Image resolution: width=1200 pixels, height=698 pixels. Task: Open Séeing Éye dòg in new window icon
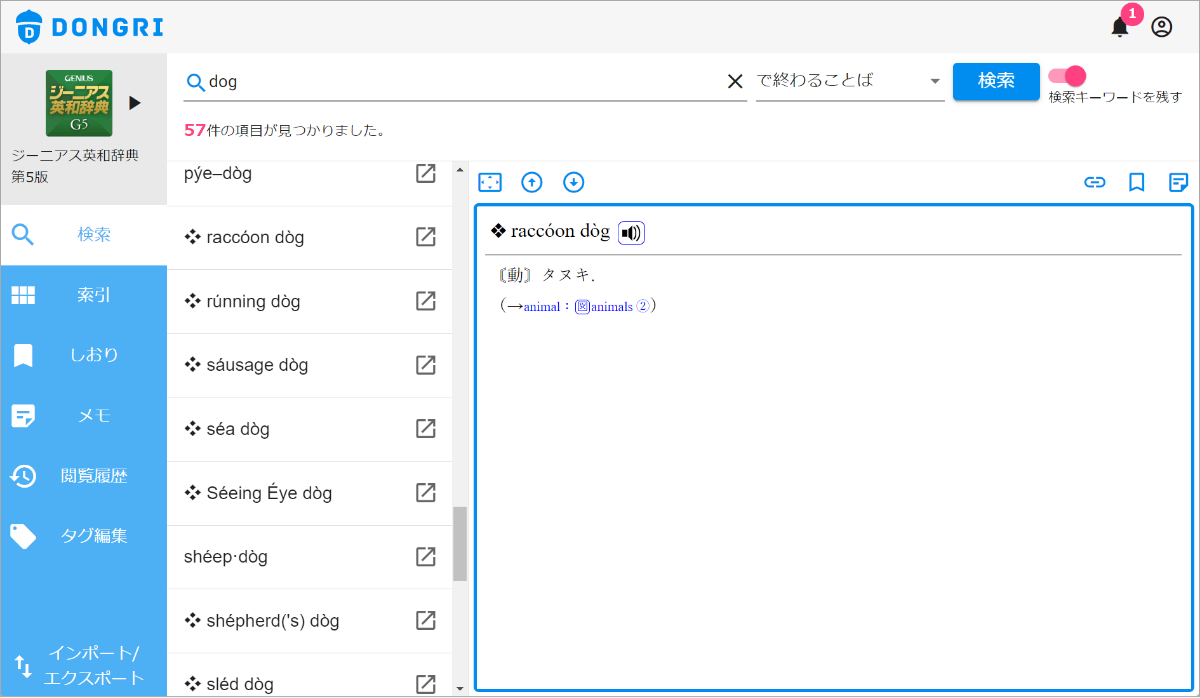[426, 493]
